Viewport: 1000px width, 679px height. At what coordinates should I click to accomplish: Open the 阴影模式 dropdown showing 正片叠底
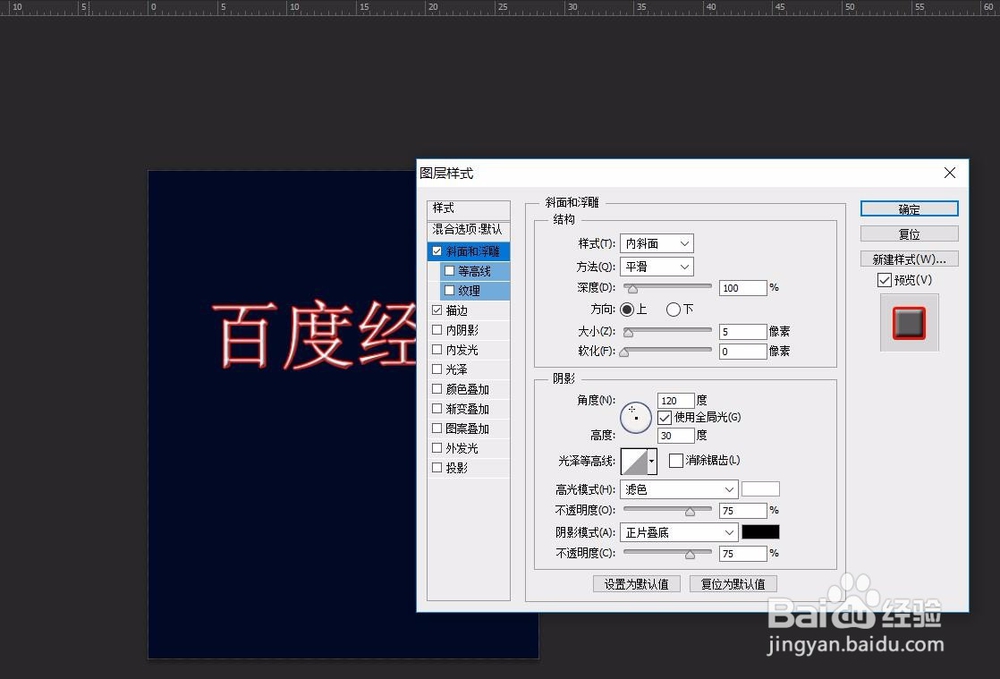pyautogui.click(x=678, y=532)
